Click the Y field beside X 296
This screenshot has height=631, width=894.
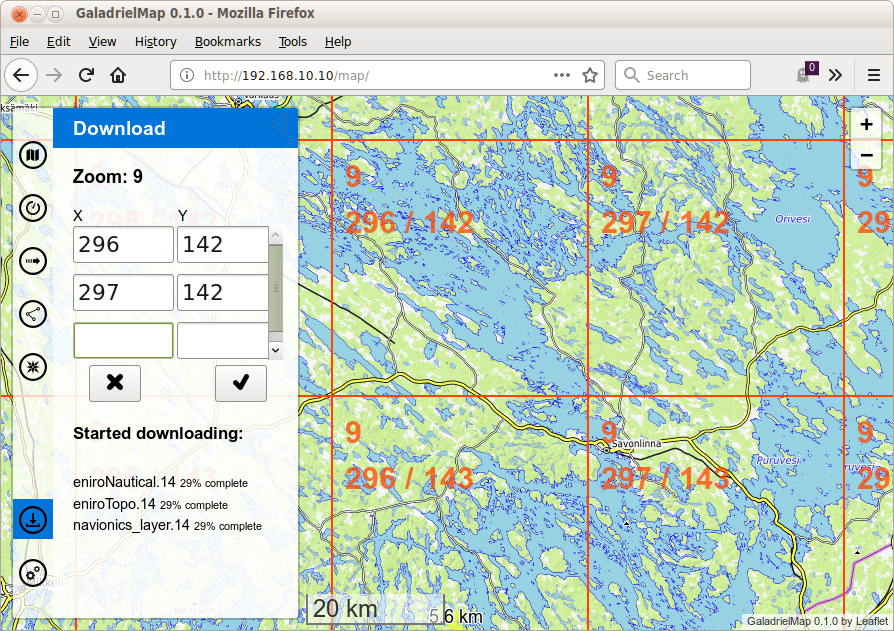point(222,245)
